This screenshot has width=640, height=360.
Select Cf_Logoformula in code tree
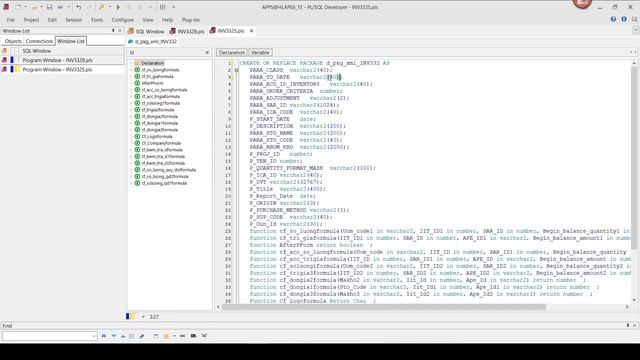coord(157,137)
